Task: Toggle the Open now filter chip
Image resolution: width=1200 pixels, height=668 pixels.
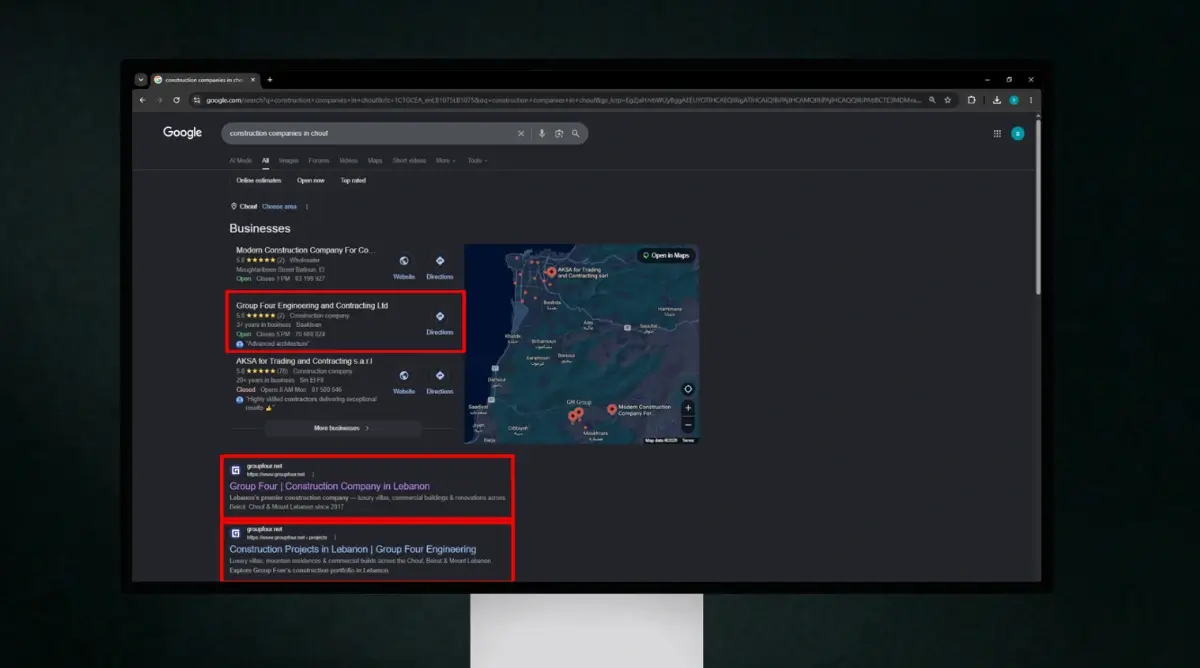Action: coord(311,181)
